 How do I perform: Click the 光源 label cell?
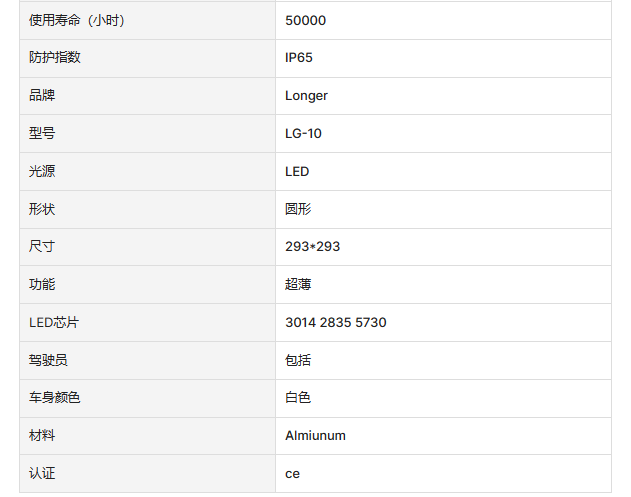coord(42,171)
